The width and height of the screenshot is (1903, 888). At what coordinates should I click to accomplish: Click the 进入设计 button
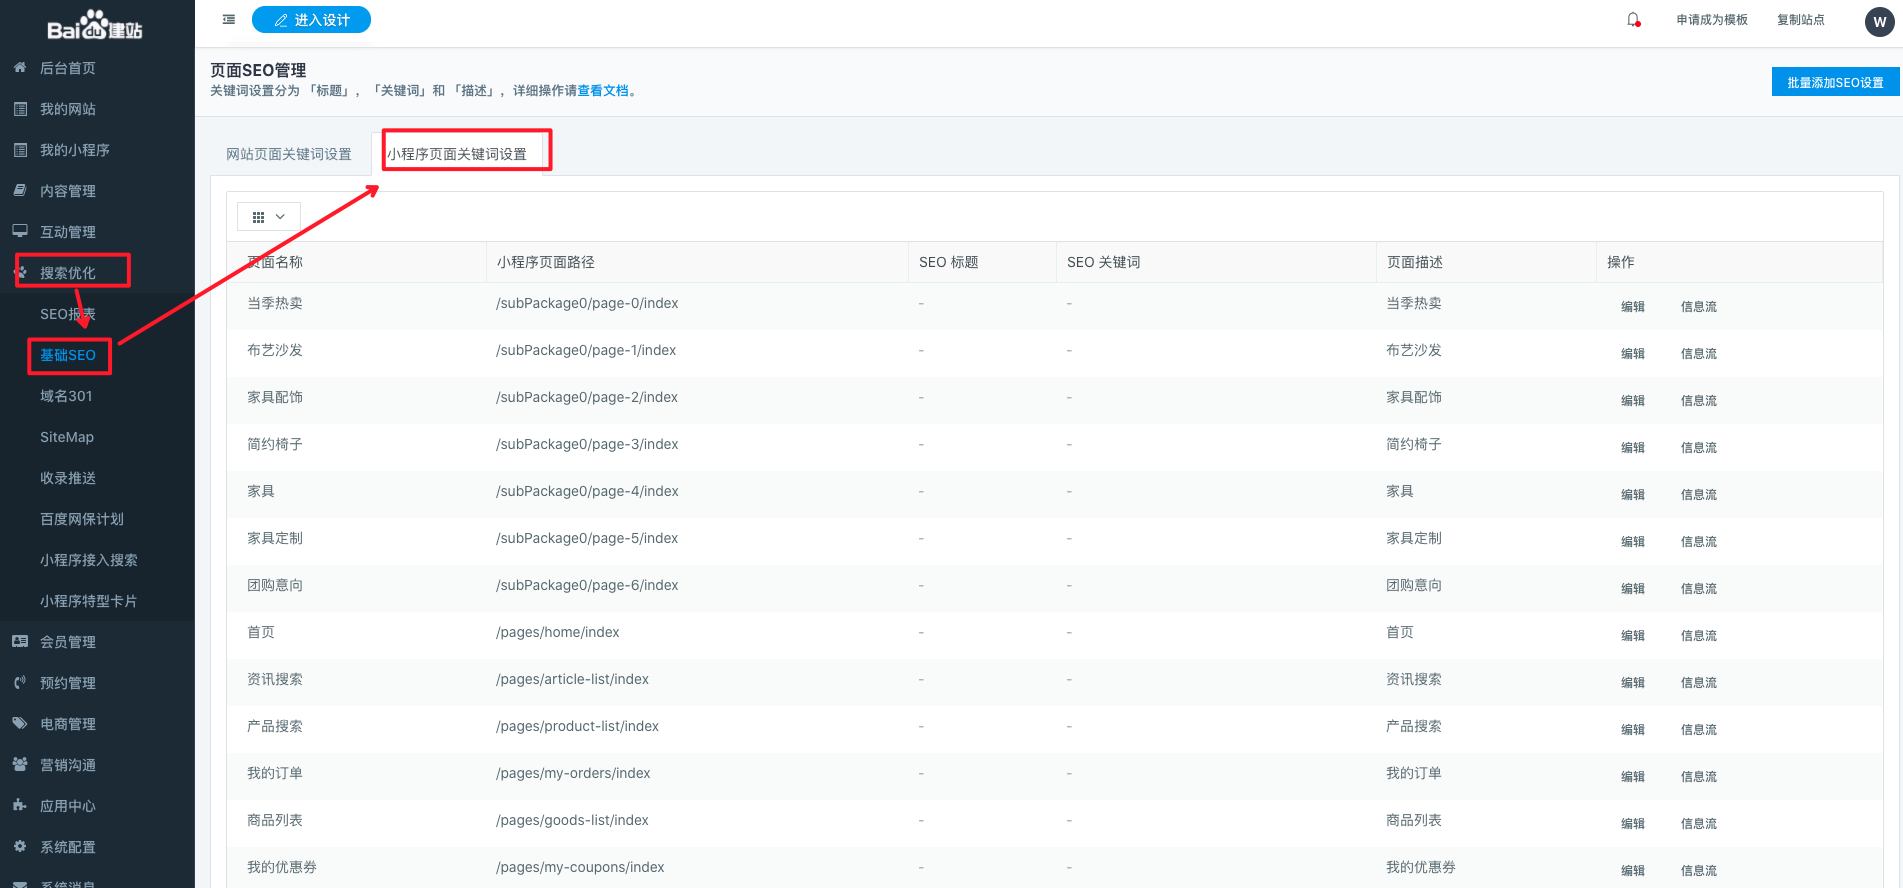click(311, 20)
